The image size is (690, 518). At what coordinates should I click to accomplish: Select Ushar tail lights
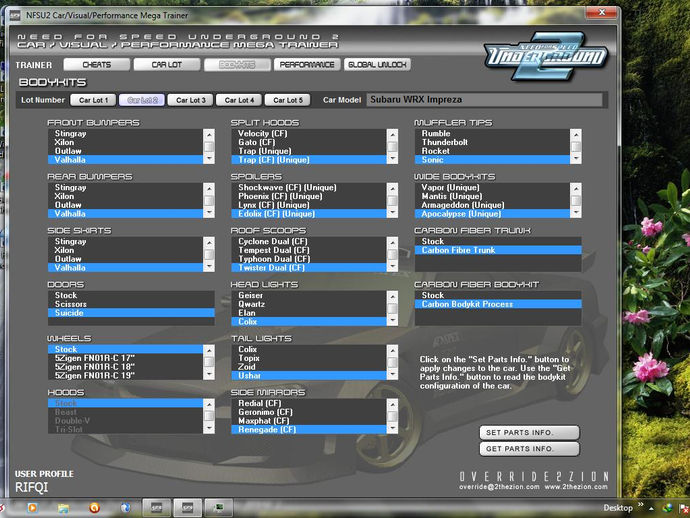[x=309, y=375]
